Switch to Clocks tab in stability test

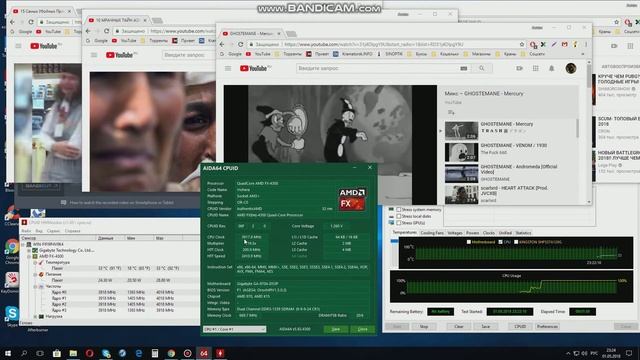point(489,233)
